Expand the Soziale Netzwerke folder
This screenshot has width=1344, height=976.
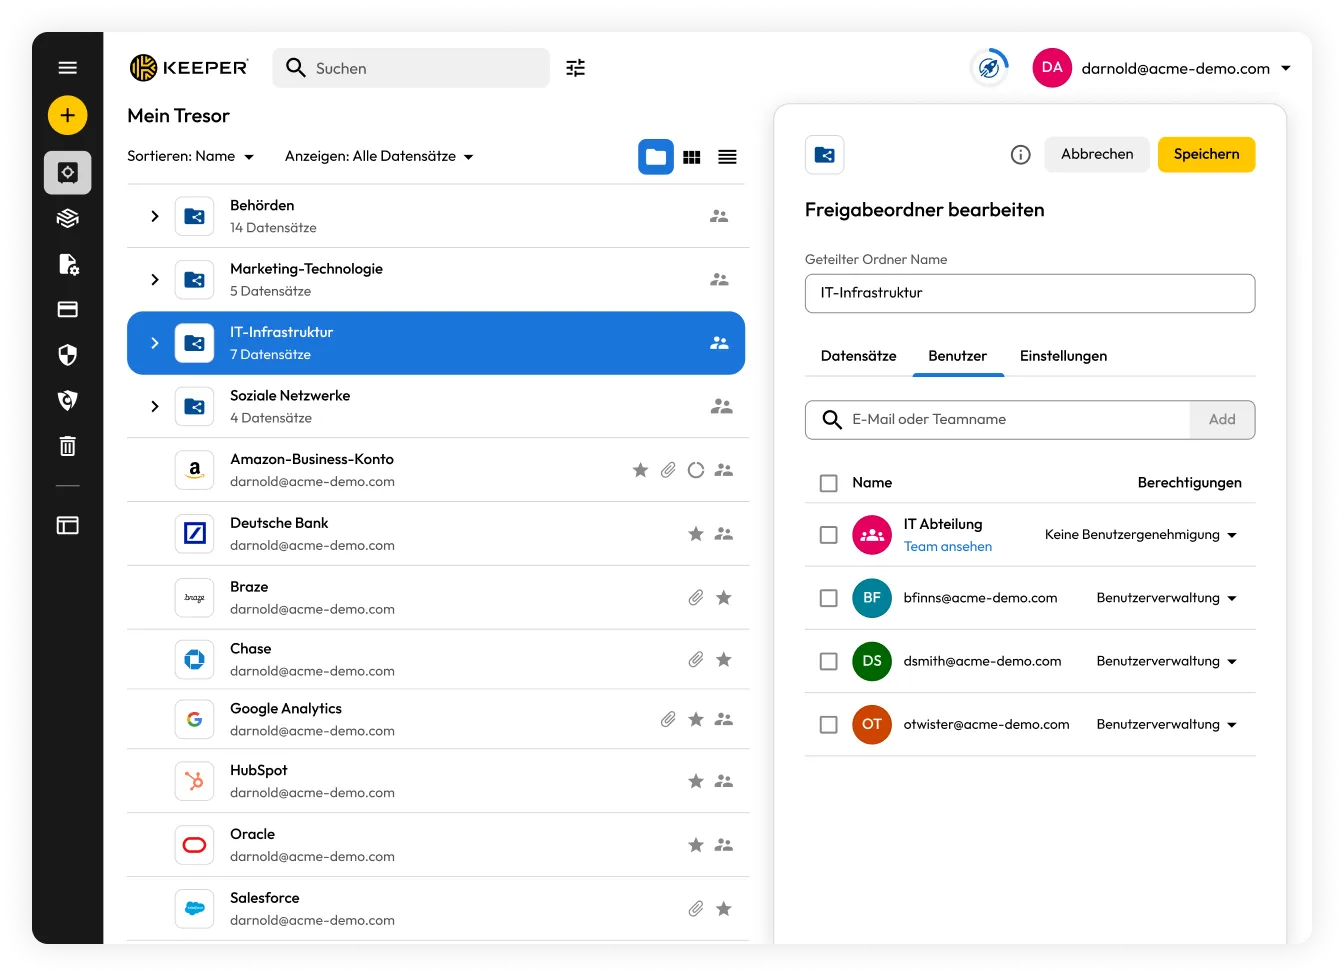click(154, 406)
